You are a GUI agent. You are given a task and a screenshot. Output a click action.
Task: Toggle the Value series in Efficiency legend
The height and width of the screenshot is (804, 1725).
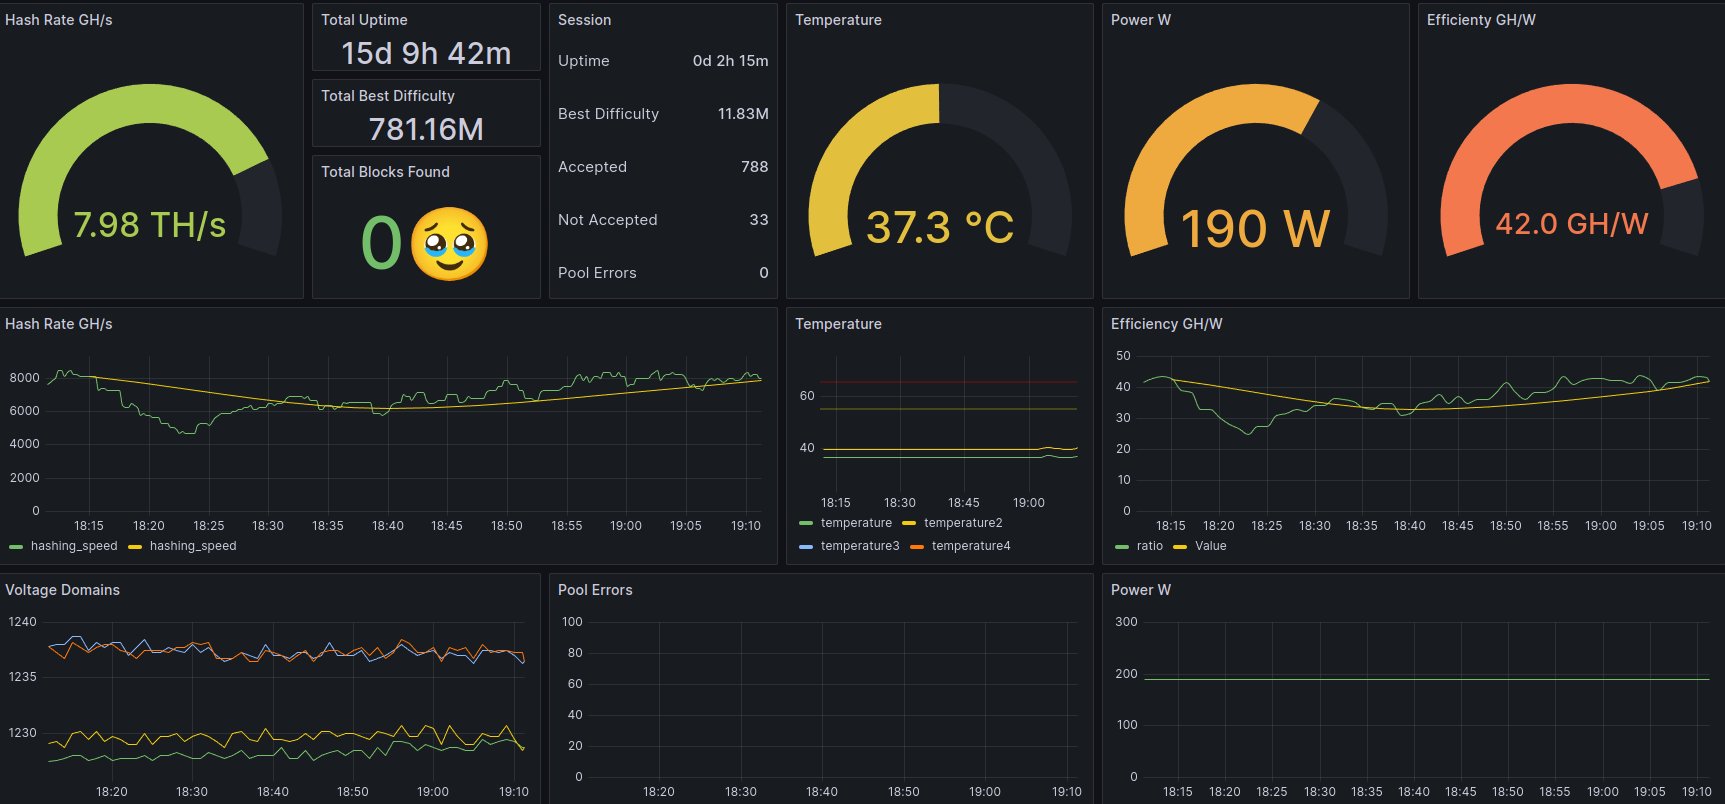[1210, 546]
